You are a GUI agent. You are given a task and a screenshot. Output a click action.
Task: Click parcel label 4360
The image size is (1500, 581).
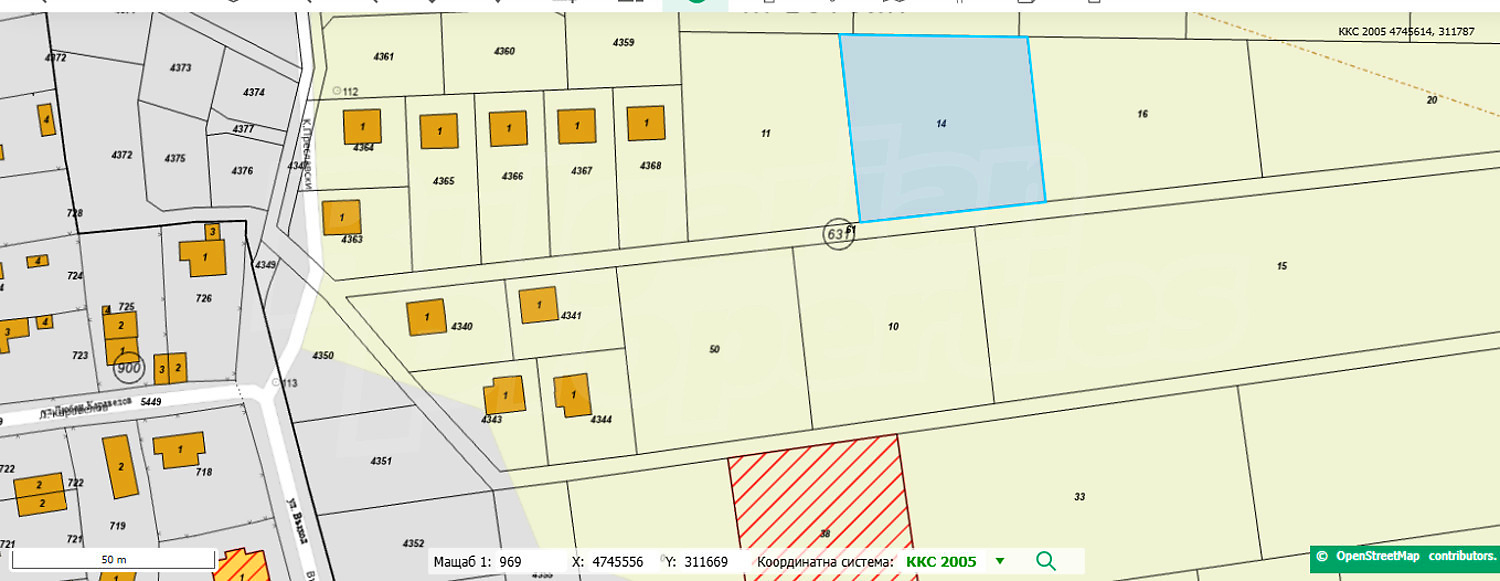pyautogui.click(x=504, y=50)
